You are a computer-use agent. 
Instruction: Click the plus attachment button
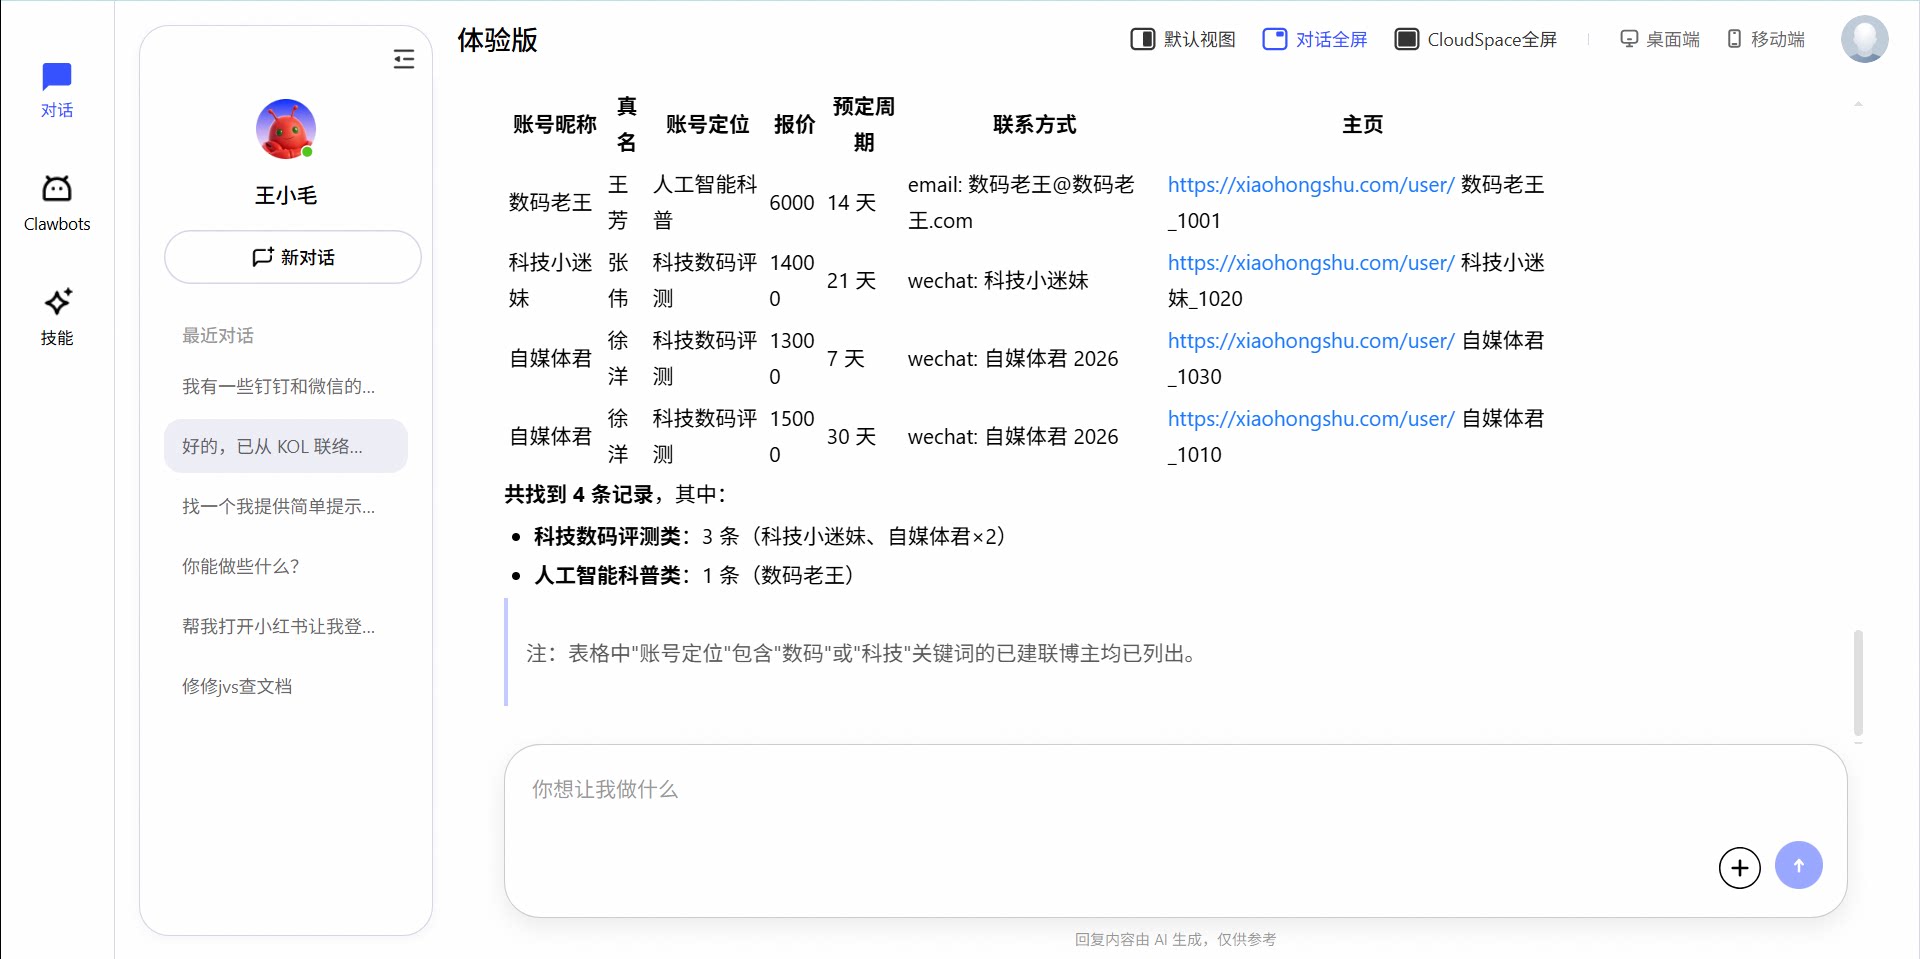coord(1739,867)
